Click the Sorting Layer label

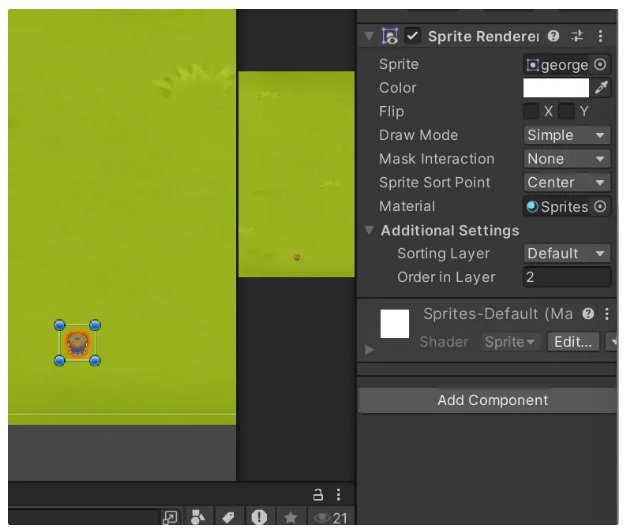point(443,253)
